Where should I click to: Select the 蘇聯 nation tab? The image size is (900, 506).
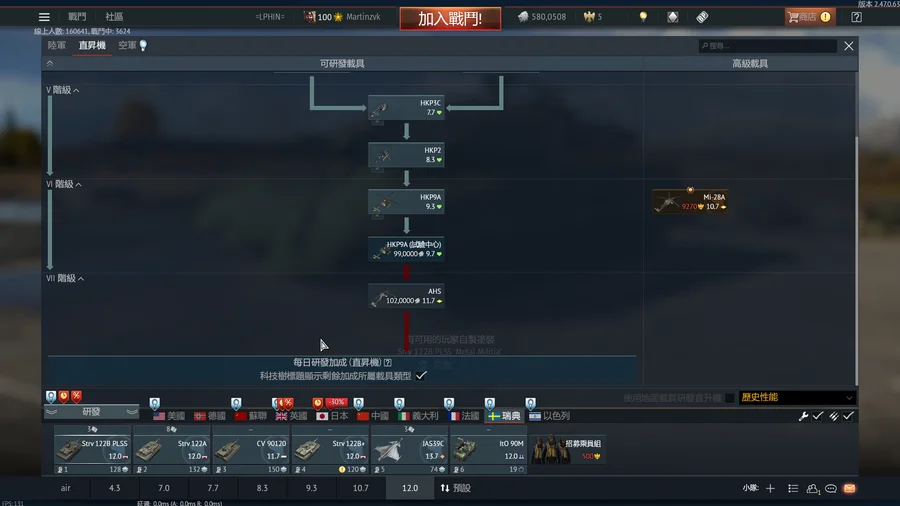point(251,416)
